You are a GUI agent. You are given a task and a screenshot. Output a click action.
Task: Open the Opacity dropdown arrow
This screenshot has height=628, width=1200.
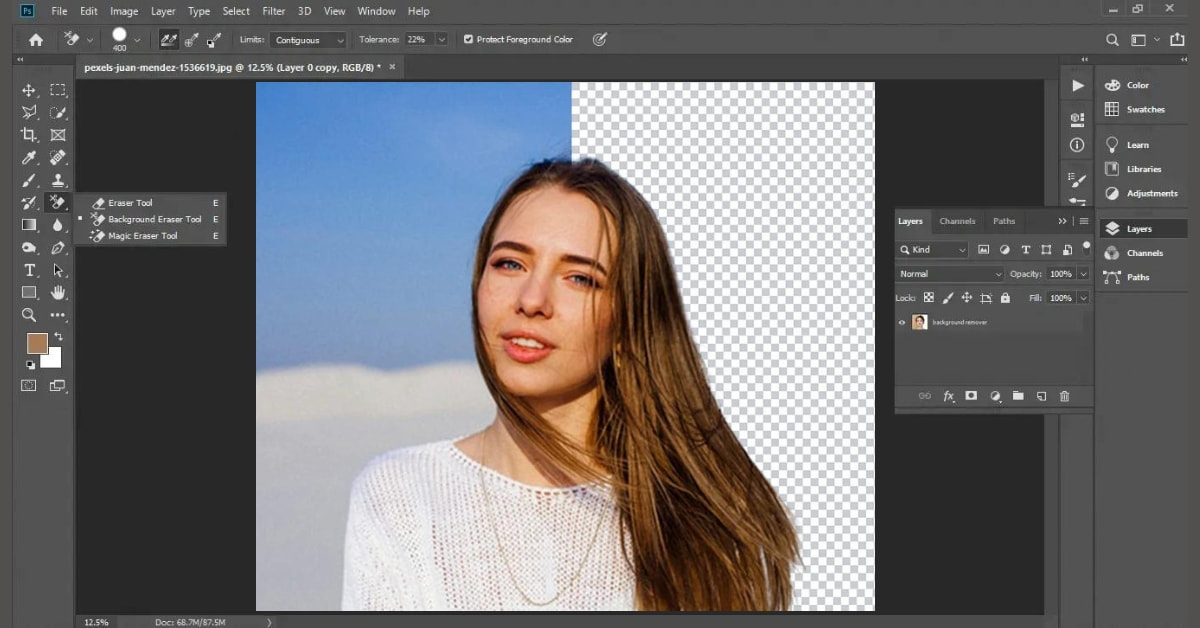click(x=1083, y=274)
